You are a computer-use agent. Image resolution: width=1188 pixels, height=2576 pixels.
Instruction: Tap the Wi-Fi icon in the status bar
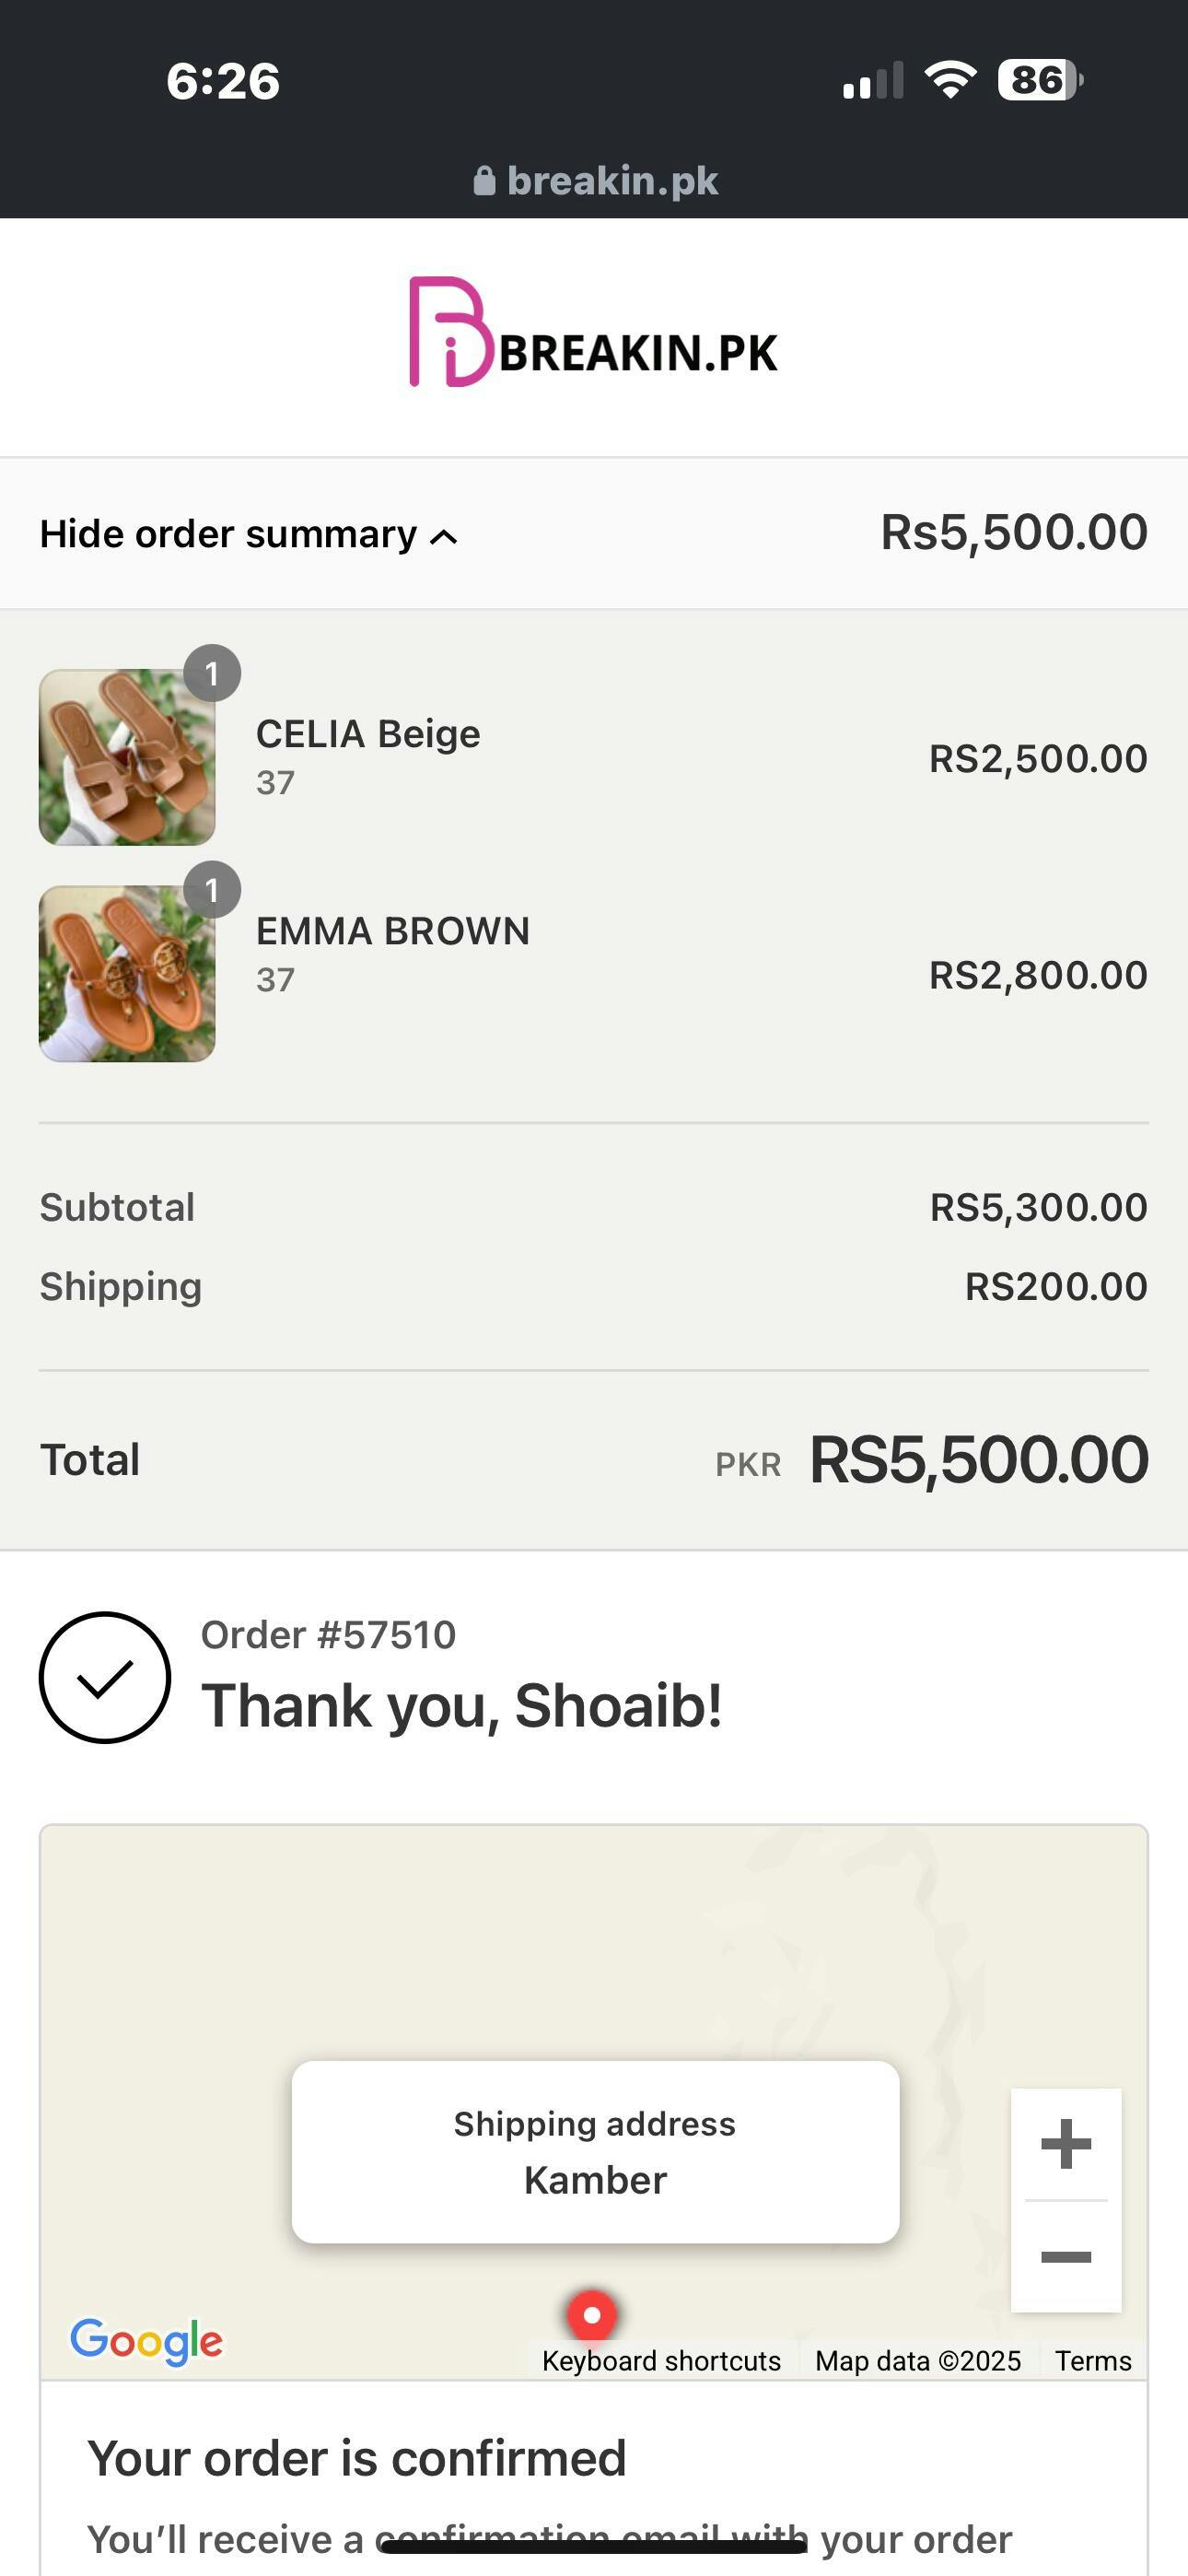950,80
